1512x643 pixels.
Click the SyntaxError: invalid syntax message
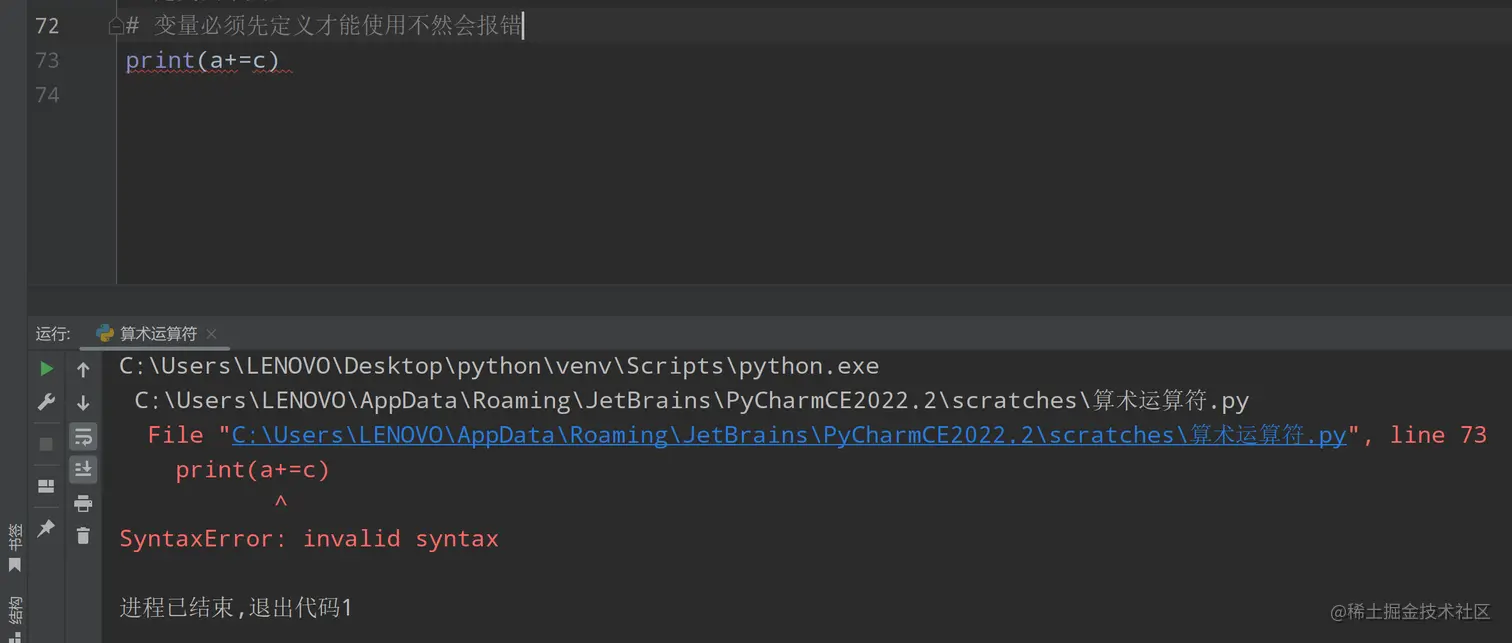tap(309, 539)
